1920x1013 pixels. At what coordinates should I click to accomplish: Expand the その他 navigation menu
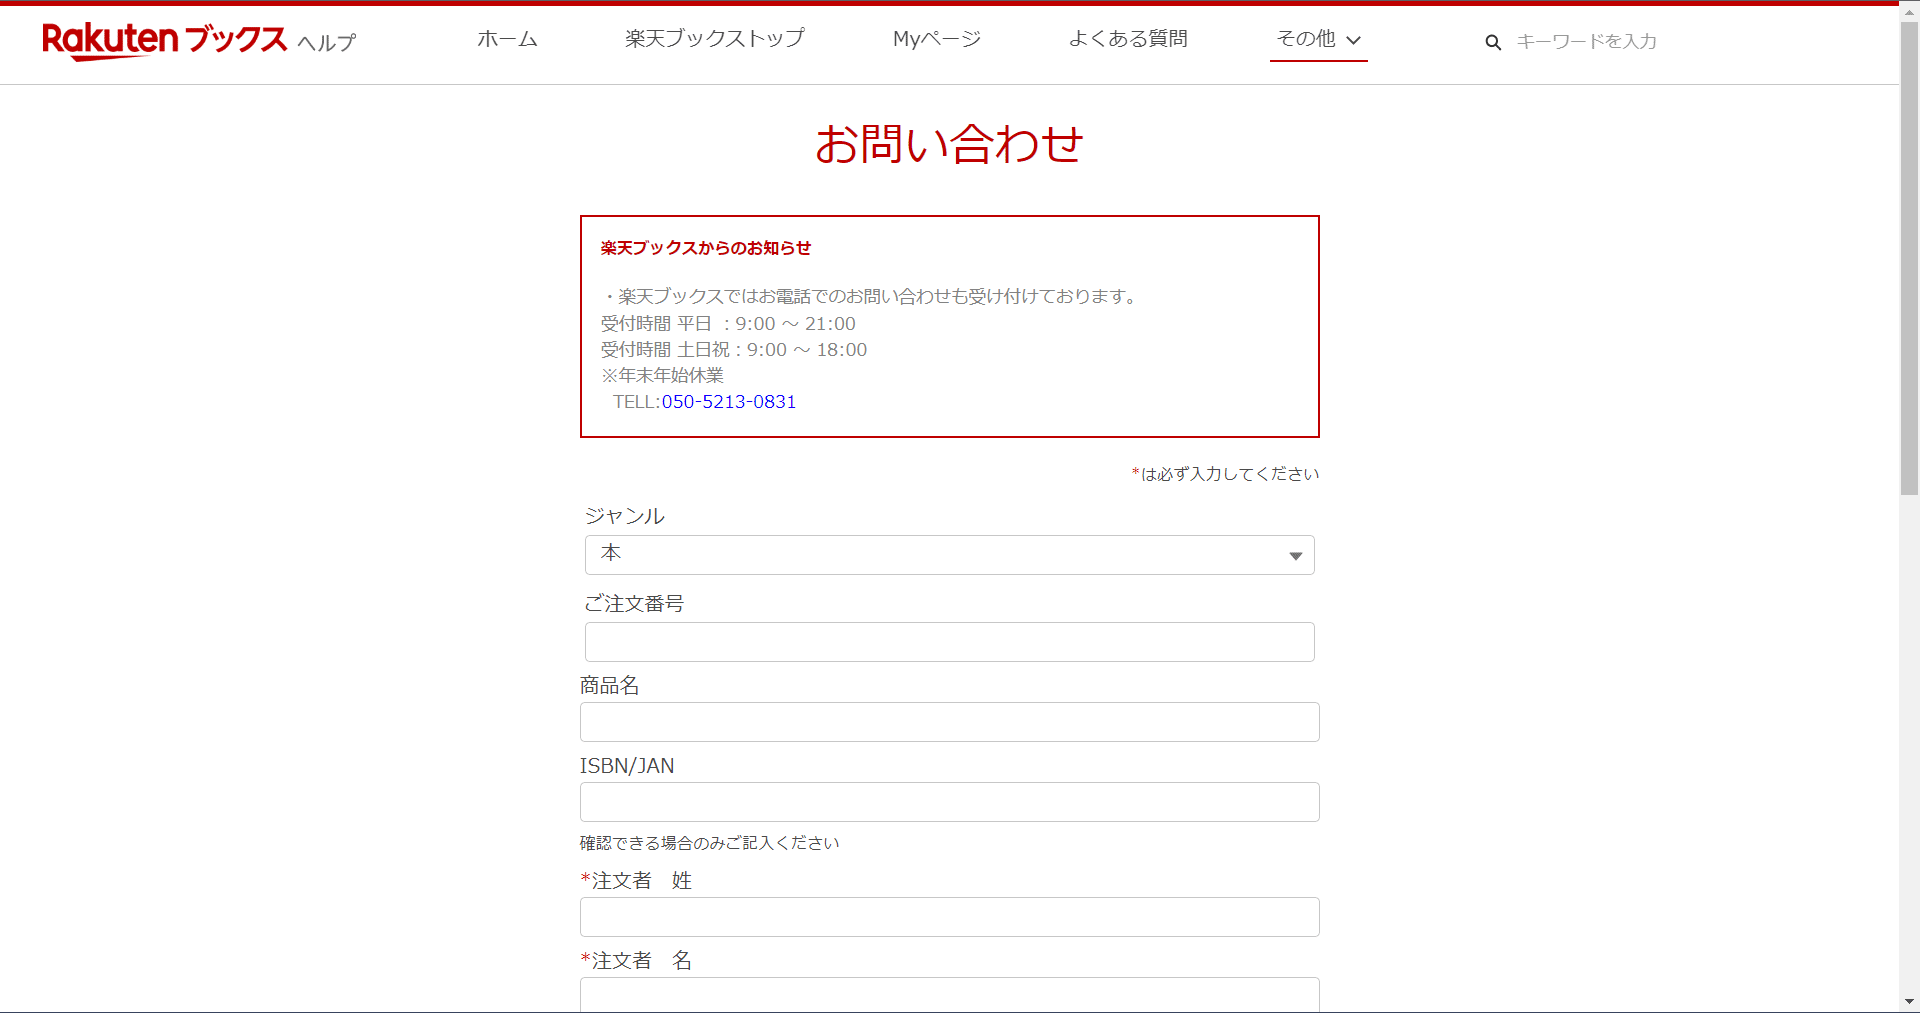click(x=1307, y=38)
